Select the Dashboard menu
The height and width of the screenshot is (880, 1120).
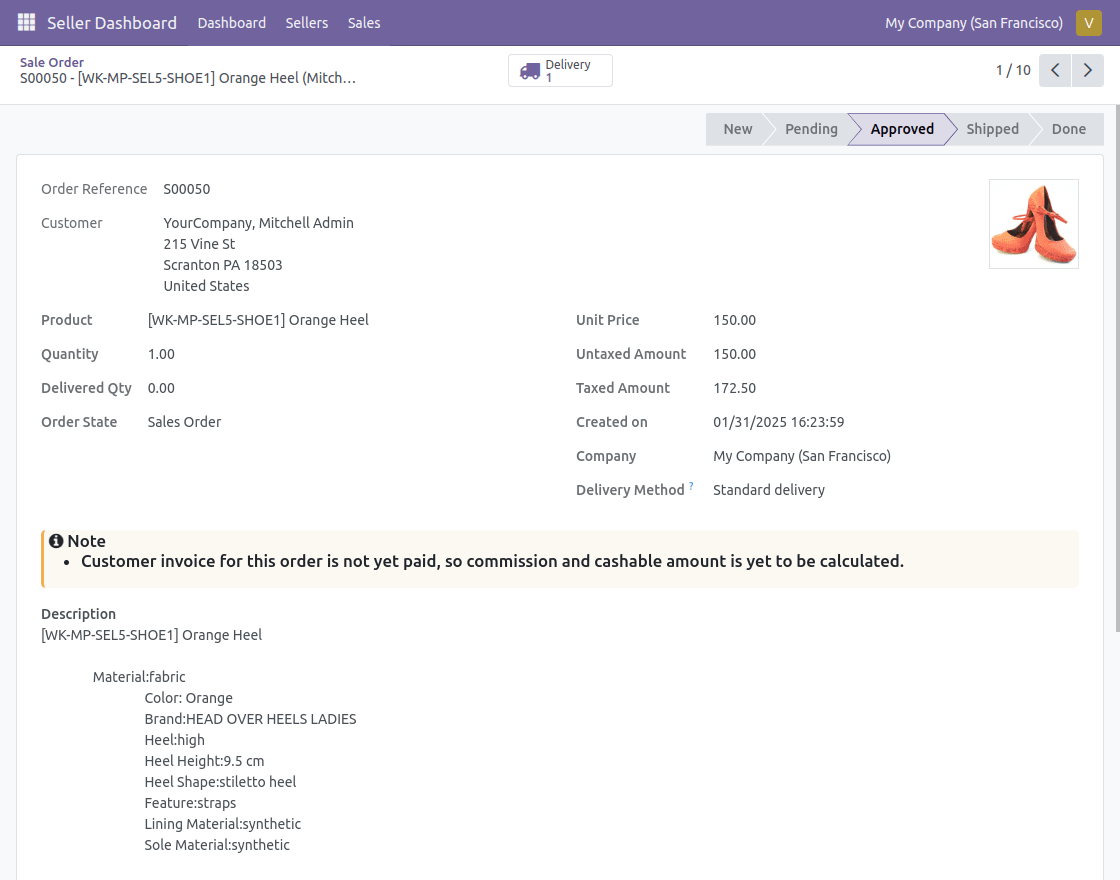[x=231, y=22]
